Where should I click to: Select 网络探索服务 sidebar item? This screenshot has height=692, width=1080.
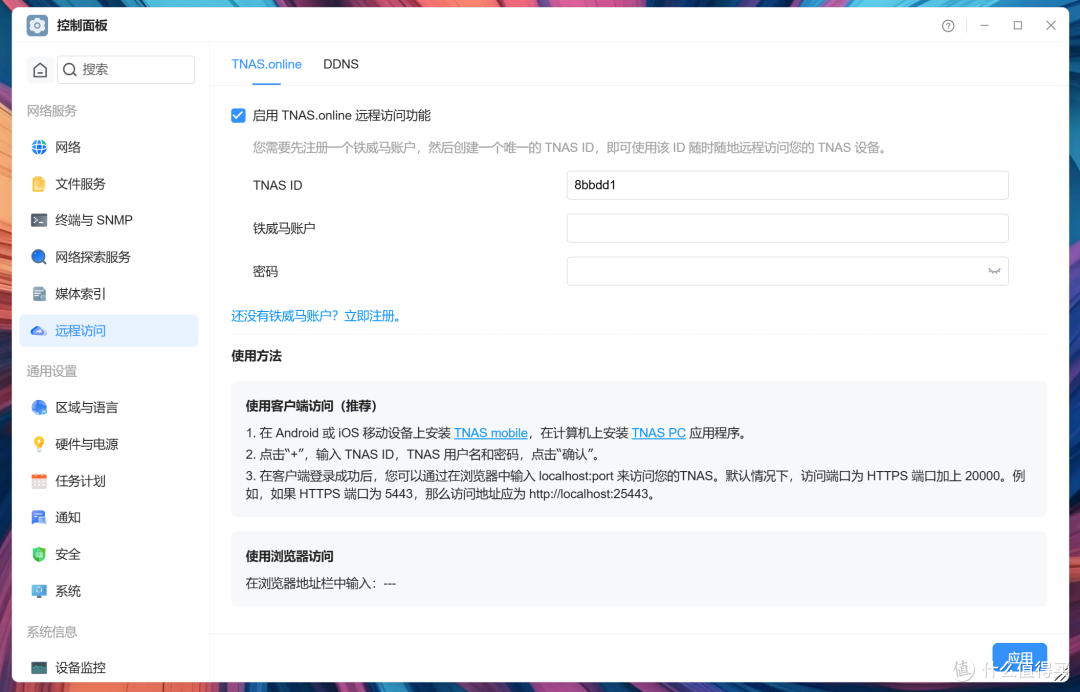pos(109,257)
